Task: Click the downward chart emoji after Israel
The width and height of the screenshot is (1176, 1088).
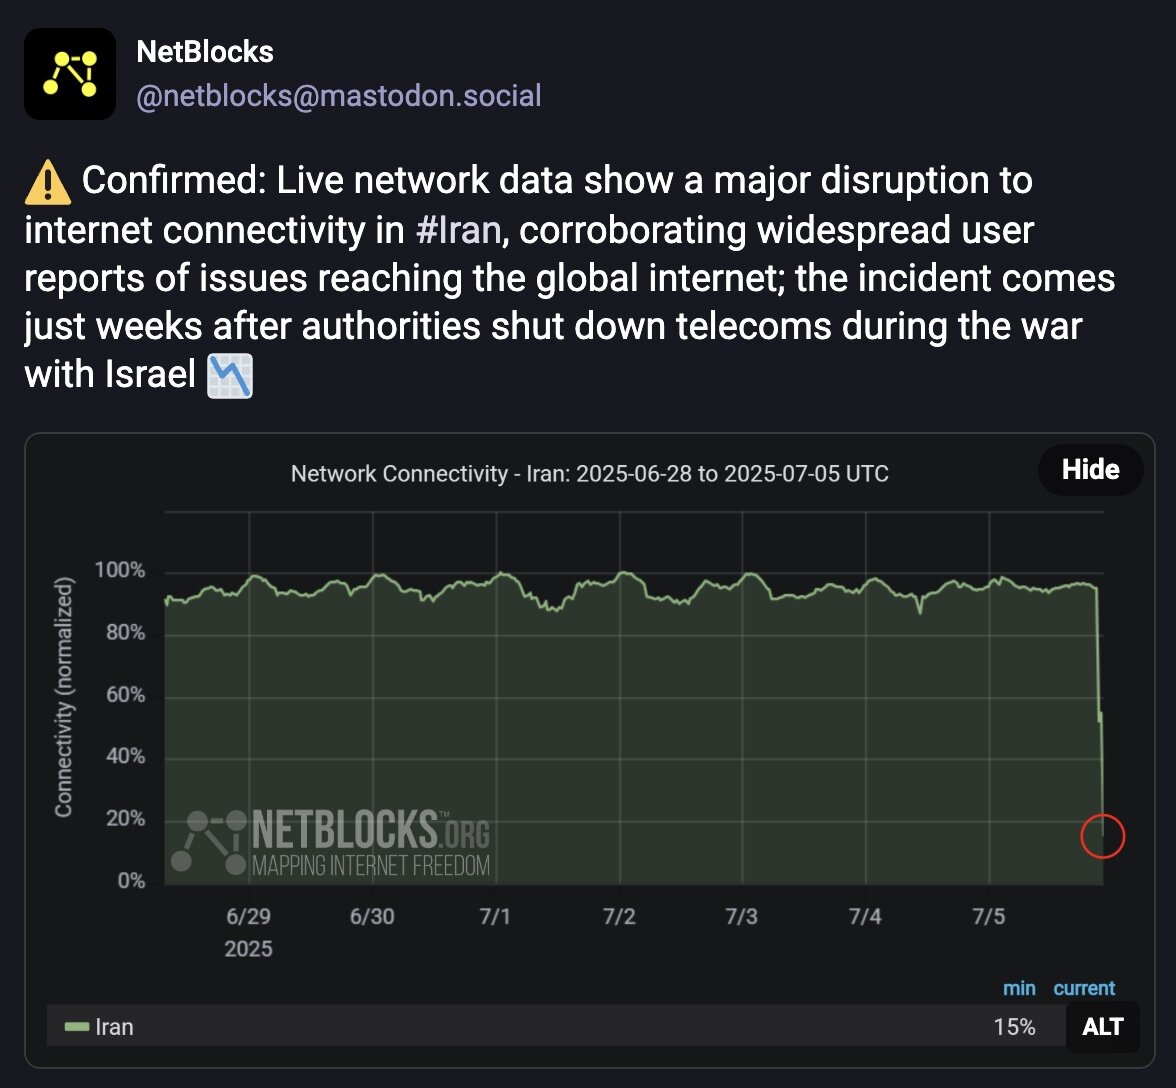Action: [x=230, y=376]
